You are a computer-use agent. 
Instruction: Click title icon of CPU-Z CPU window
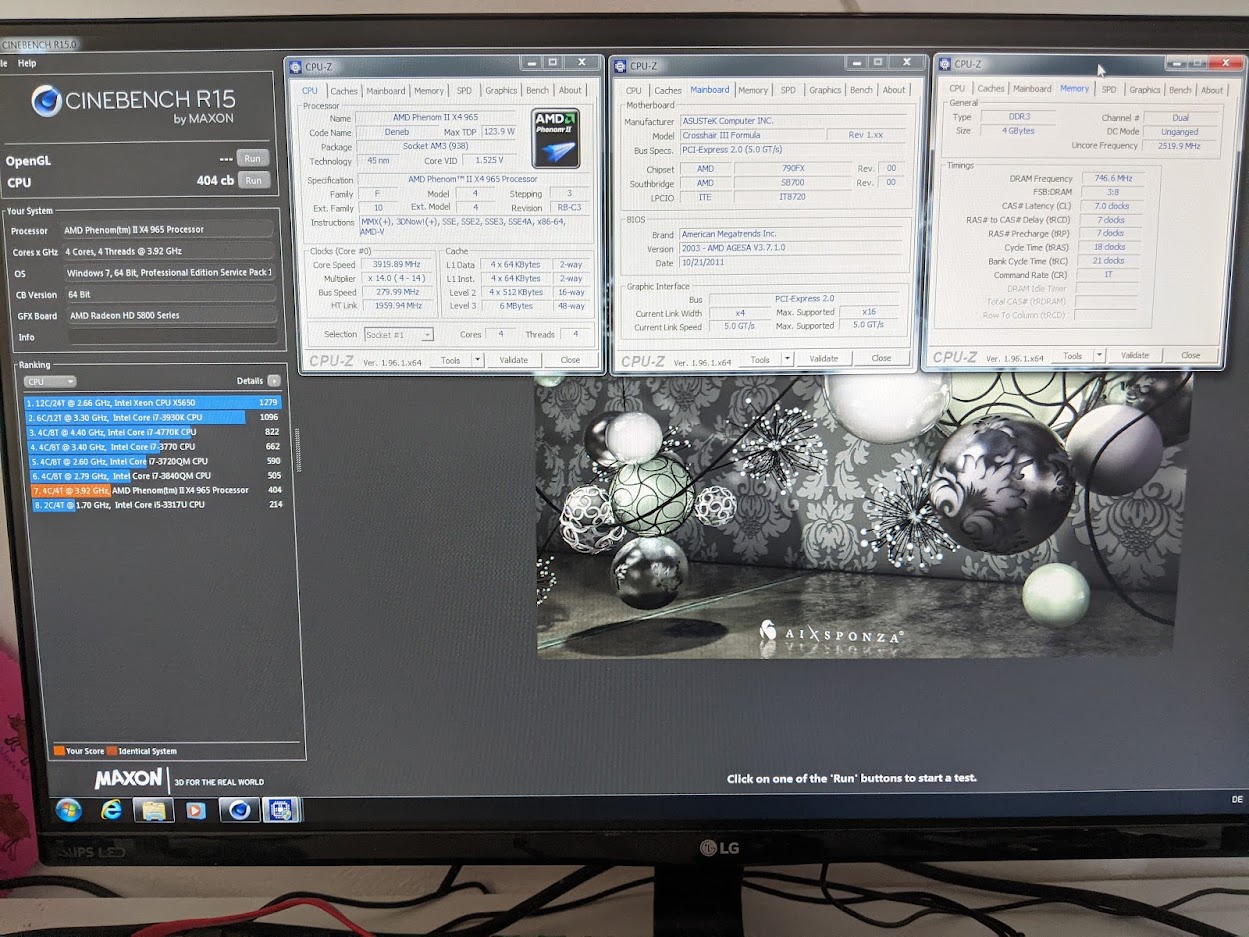294,67
